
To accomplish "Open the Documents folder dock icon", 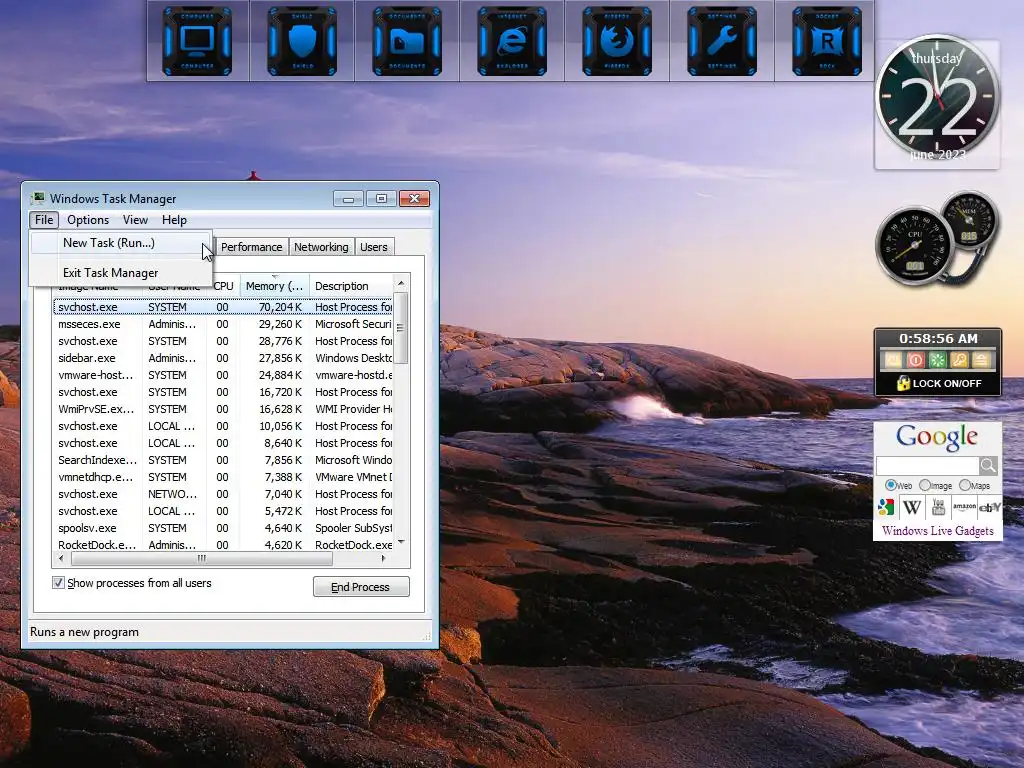I will click(x=407, y=40).
